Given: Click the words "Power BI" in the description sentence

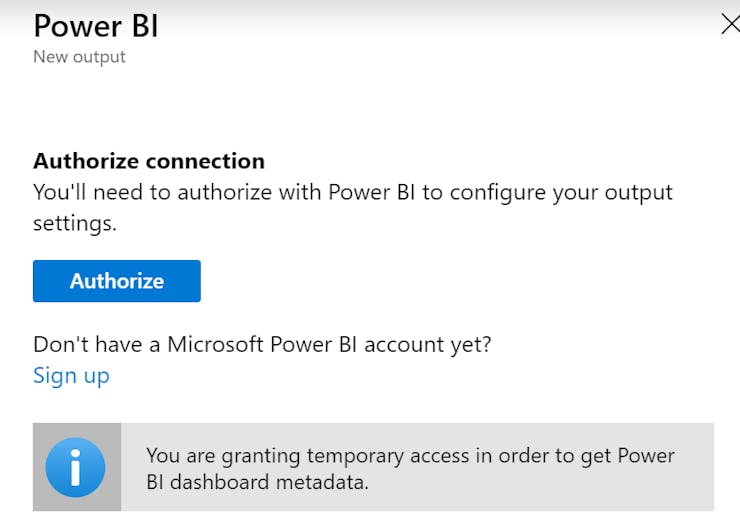Looking at the screenshot, I should point(371,192).
